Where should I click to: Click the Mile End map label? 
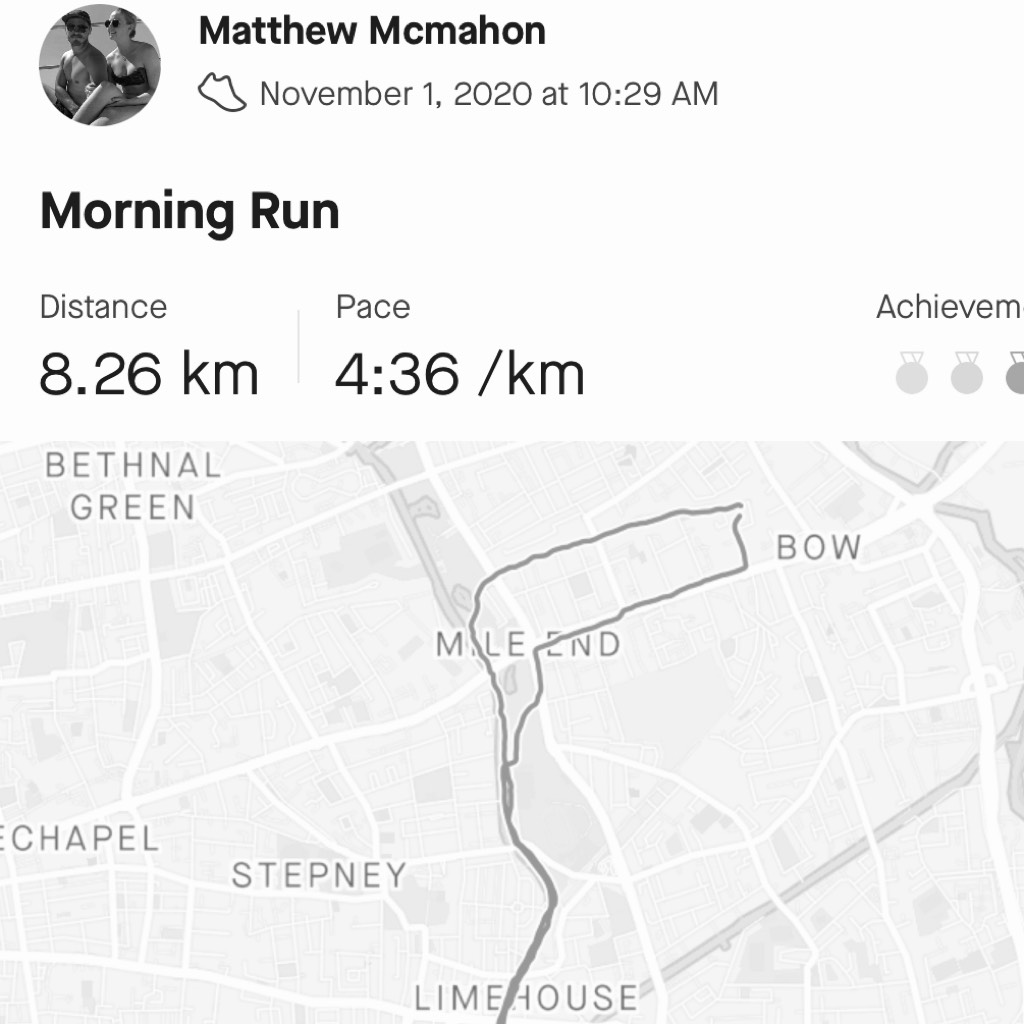[528, 645]
